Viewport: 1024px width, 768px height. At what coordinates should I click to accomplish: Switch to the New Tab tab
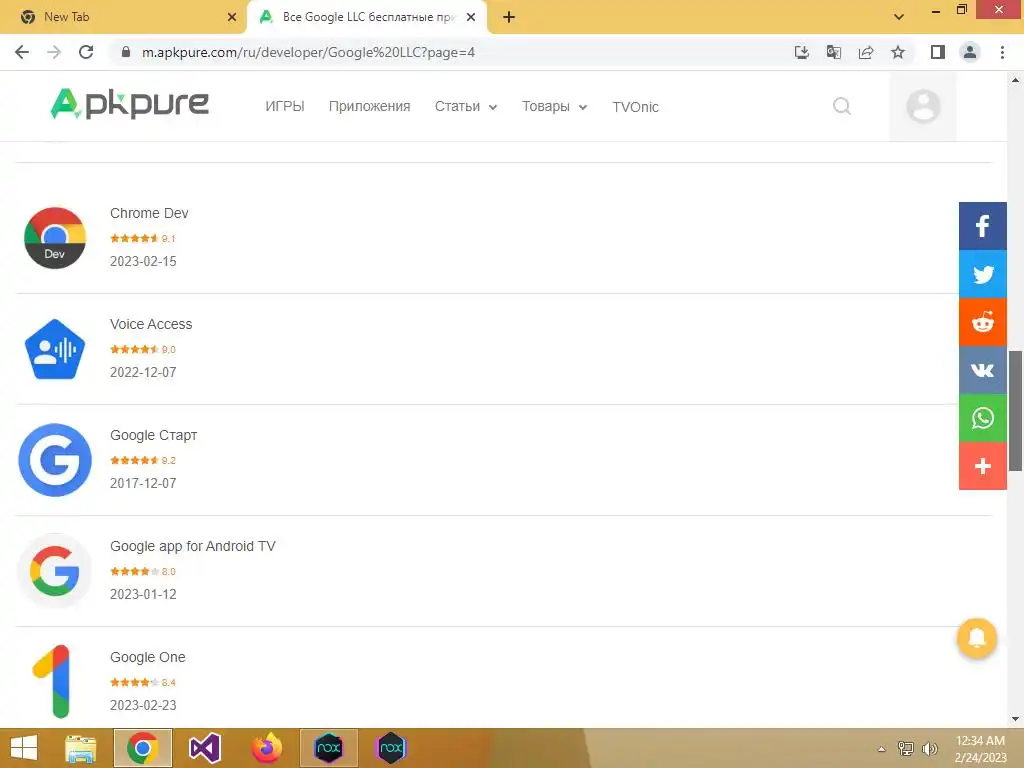click(123, 17)
